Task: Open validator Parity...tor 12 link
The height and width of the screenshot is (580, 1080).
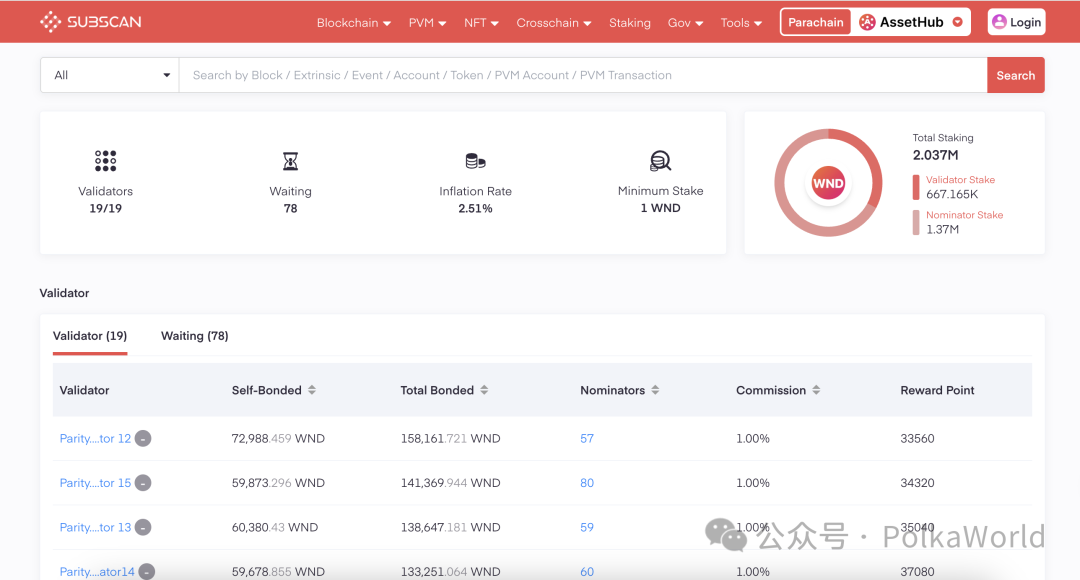Action: pyautogui.click(x=95, y=438)
